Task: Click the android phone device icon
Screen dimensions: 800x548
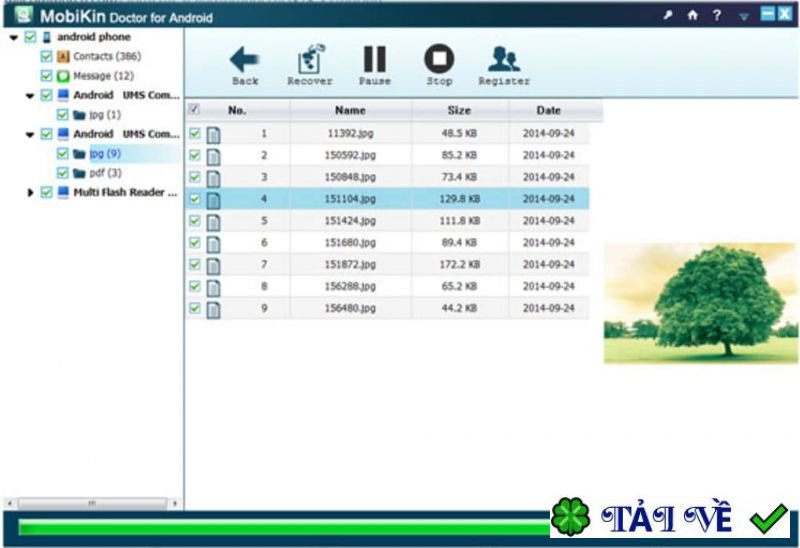Action: tap(47, 37)
